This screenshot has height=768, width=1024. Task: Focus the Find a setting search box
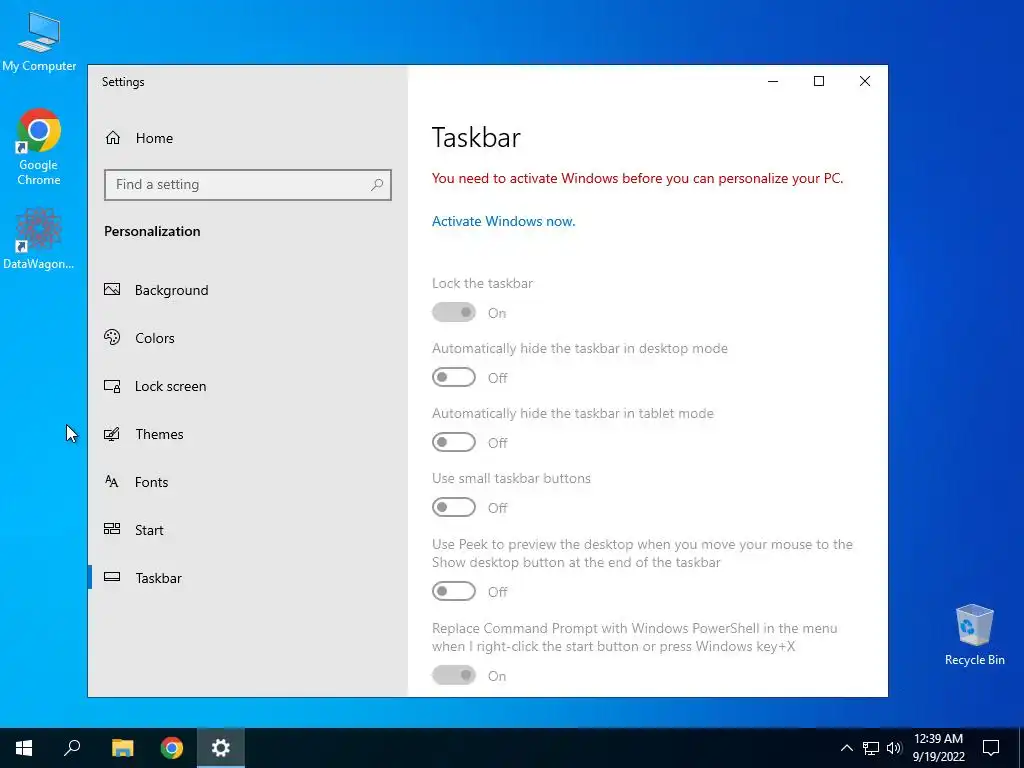point(248,185)
